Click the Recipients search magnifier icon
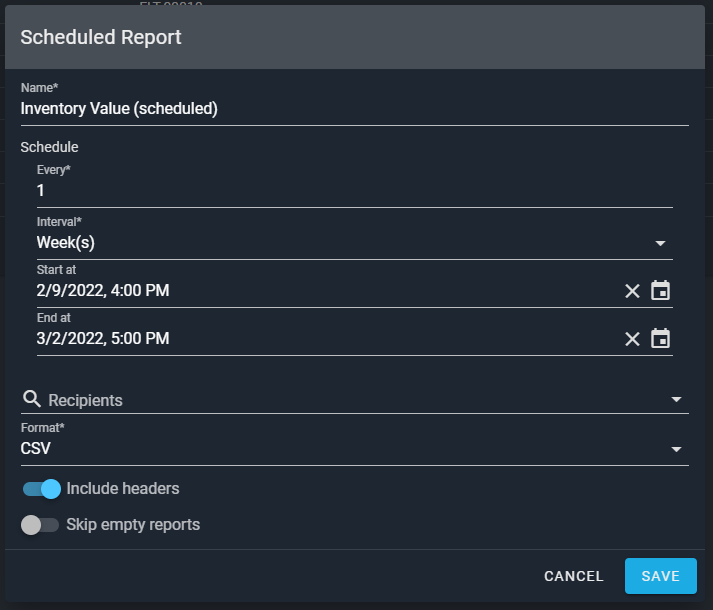The image size is (713, 610). (x=32, y=399)
